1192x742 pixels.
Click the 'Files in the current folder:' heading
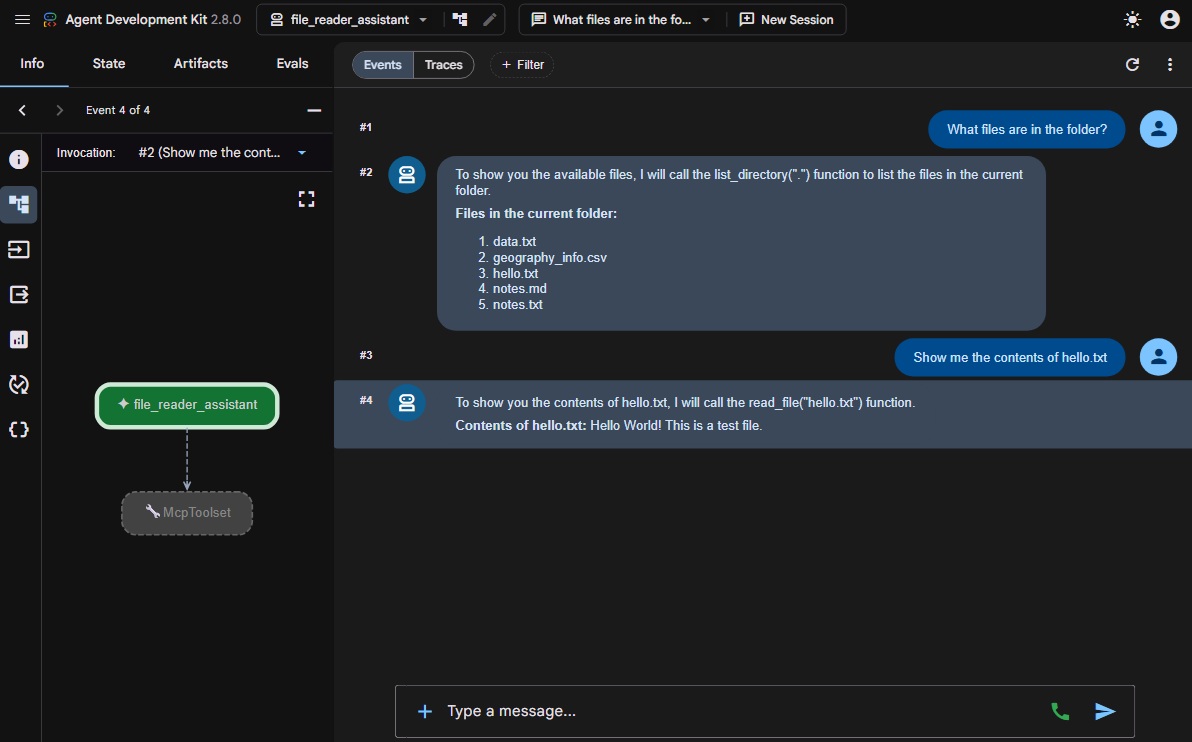click(x=536, y=214)
